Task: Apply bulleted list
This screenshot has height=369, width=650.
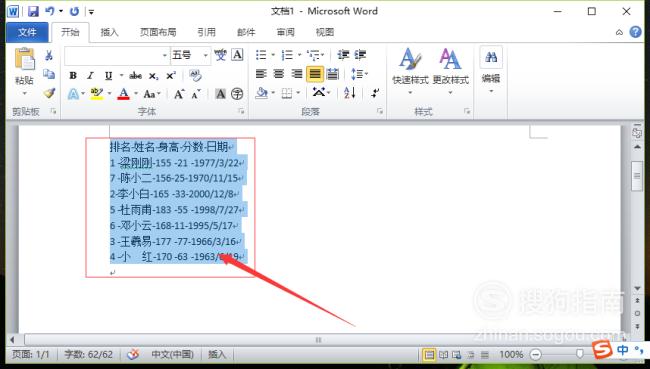Action: point(261,55)
